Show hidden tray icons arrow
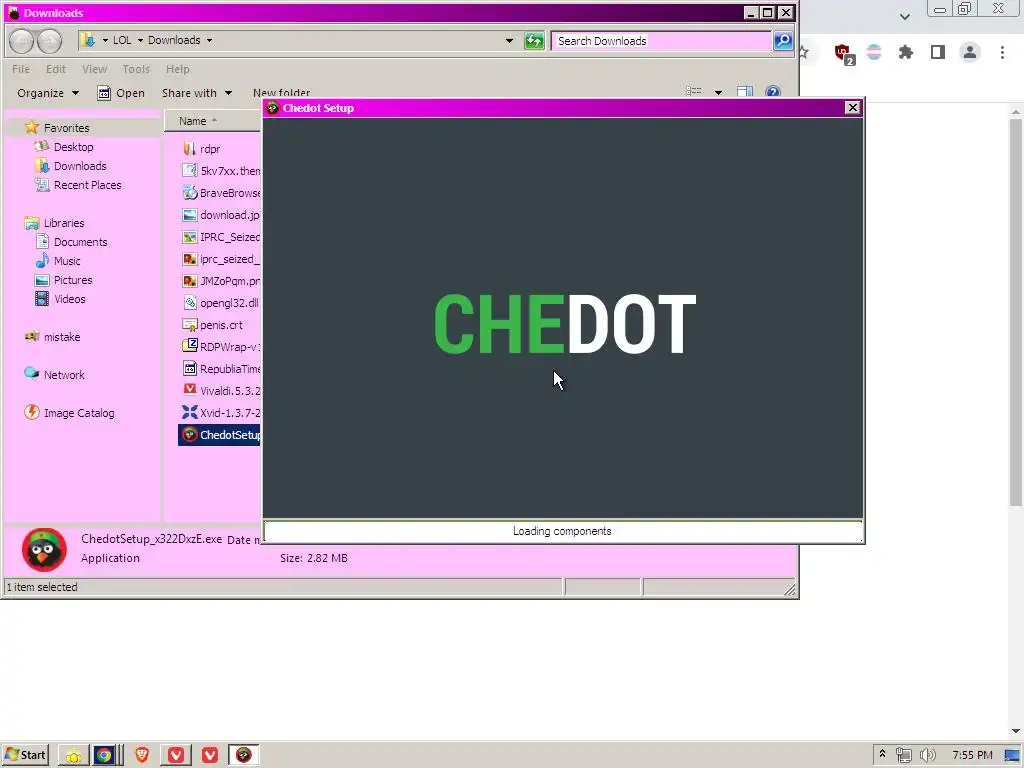Image resolution: width=1024 pixels, height=768 pixels. click(882, 754)
